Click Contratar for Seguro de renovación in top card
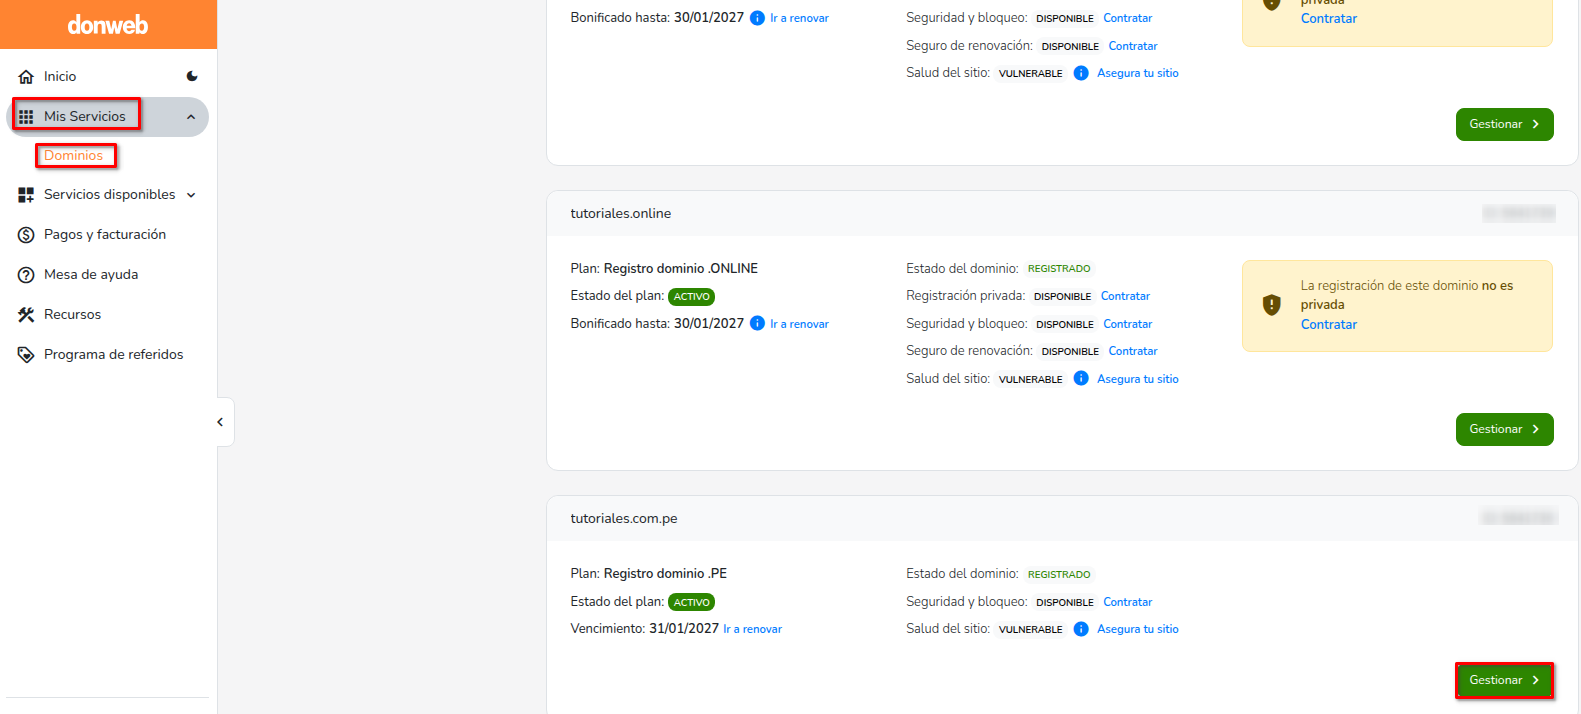1581x714 pixels. pyautogui.click(x=1133, y=46)
